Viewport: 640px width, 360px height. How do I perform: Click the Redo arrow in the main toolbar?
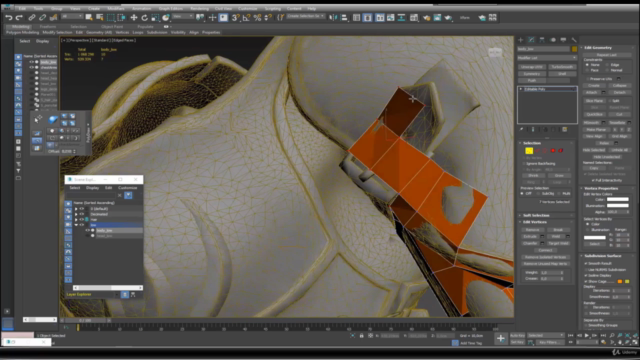pyautogui.click(x=19, y=18)
